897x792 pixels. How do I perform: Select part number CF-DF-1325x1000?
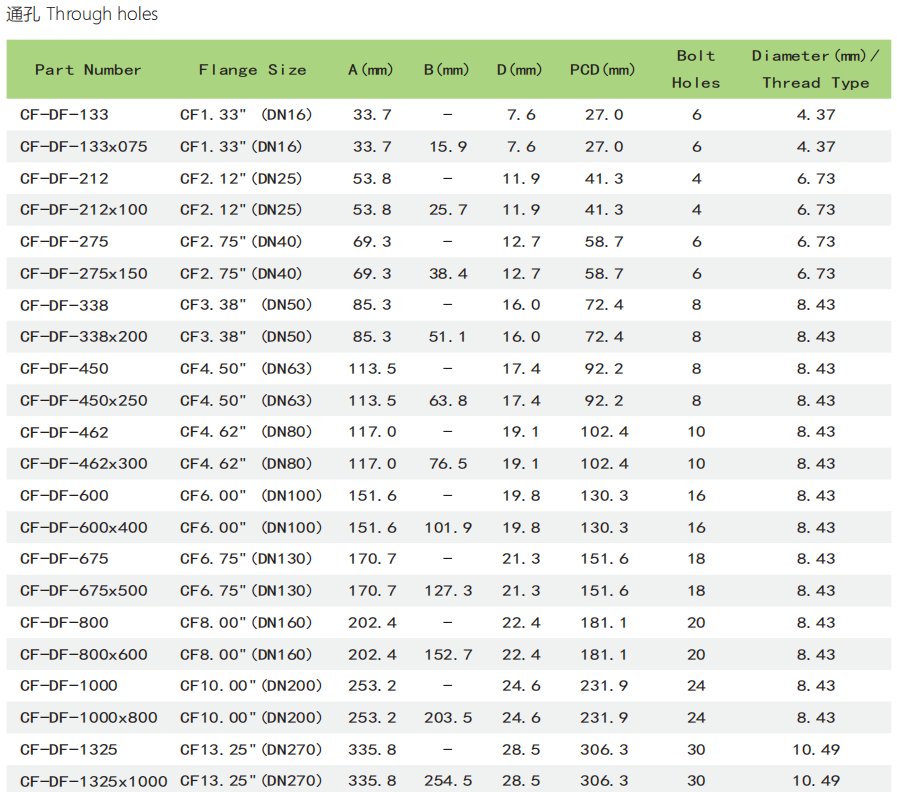point(93,781)
